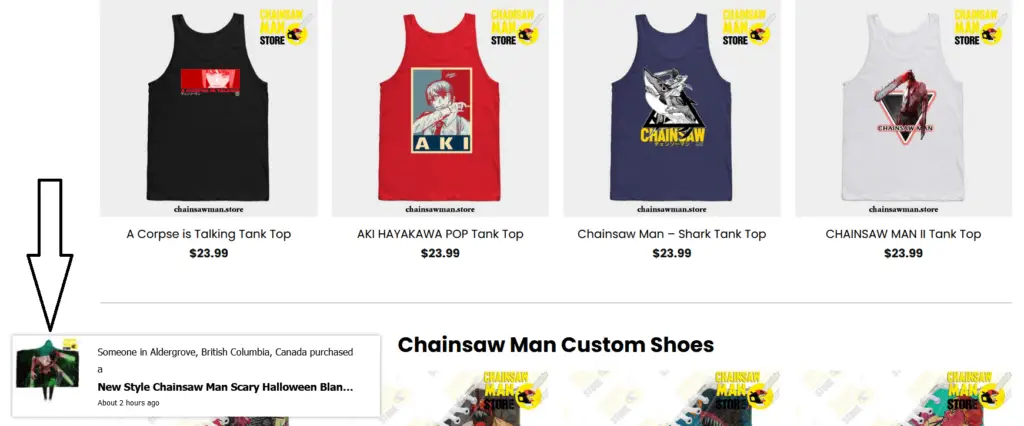The height and width of the screenshot is (426, 1024).
Task: Open the white CHAINSAW MAN II tank top image
Action: [x=903, y=108]
